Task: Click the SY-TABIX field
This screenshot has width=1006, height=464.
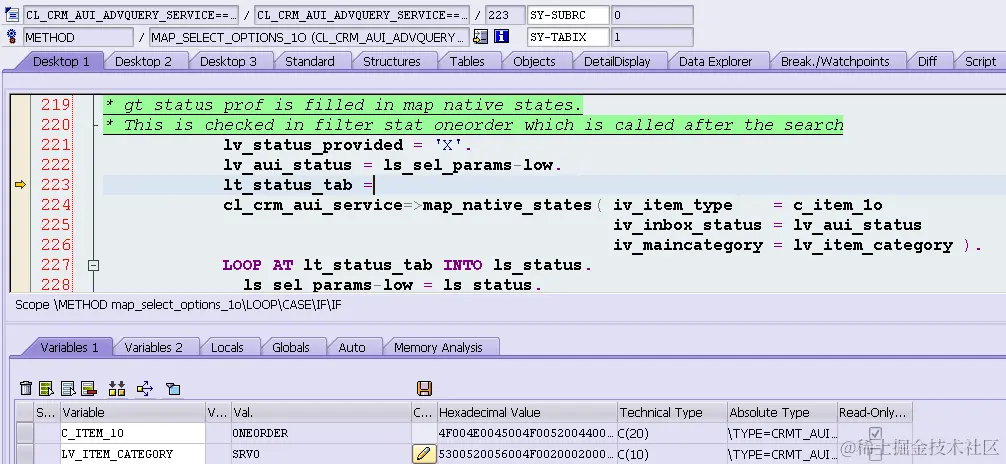Action: (x=568, y=37)
